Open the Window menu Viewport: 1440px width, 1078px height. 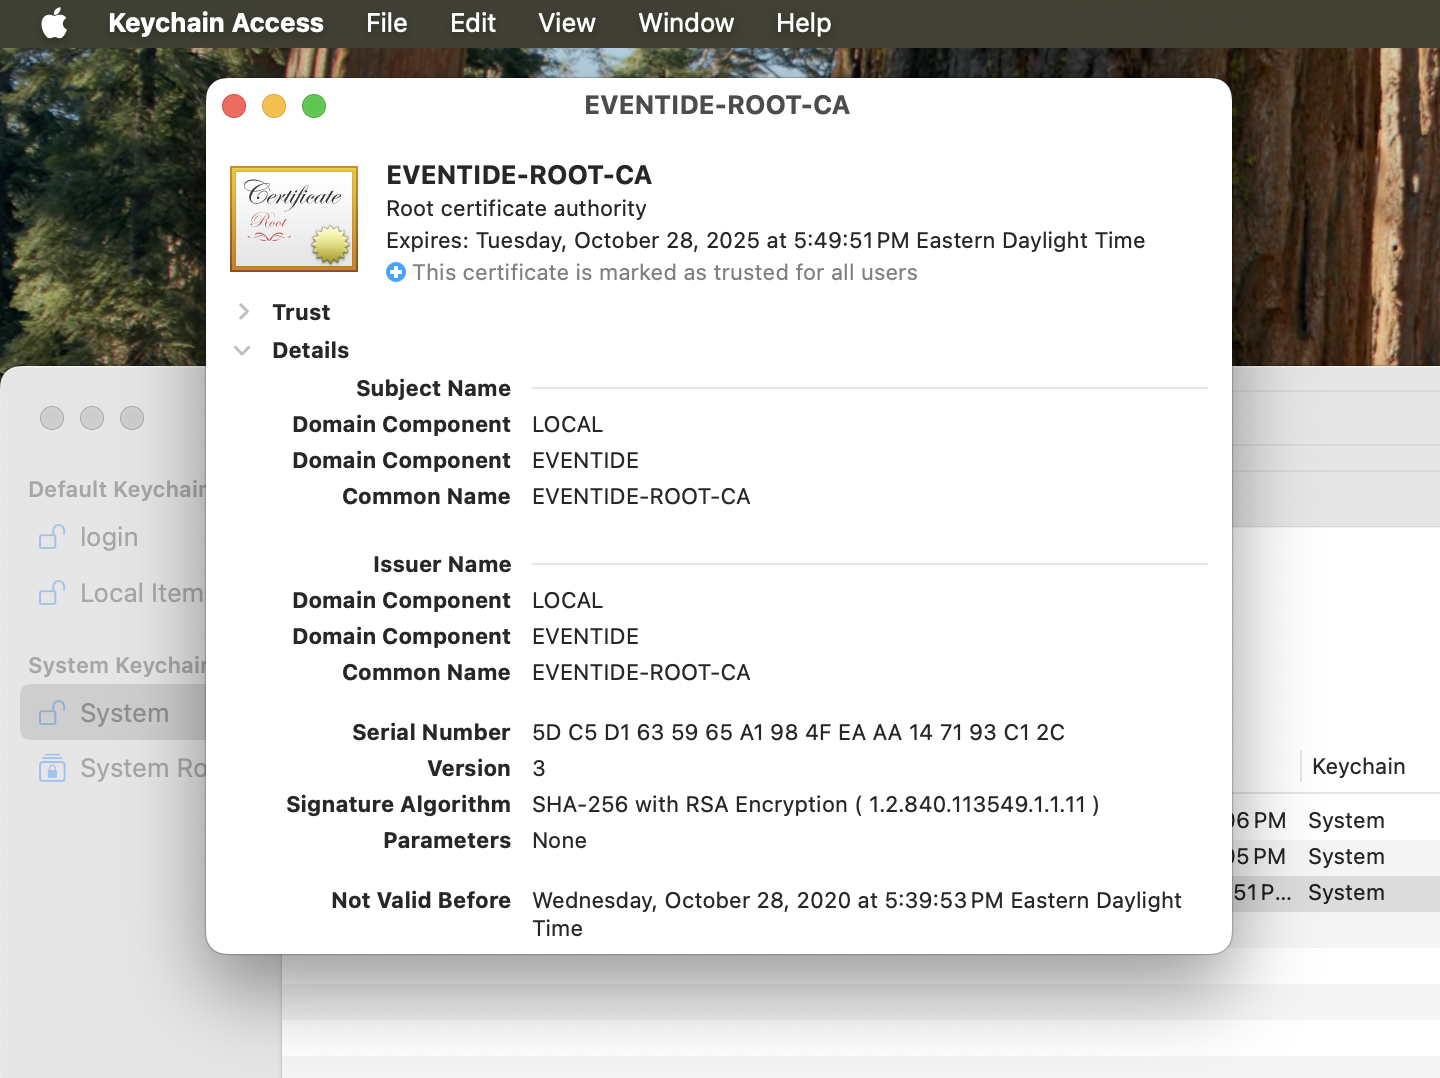[685, 23]
